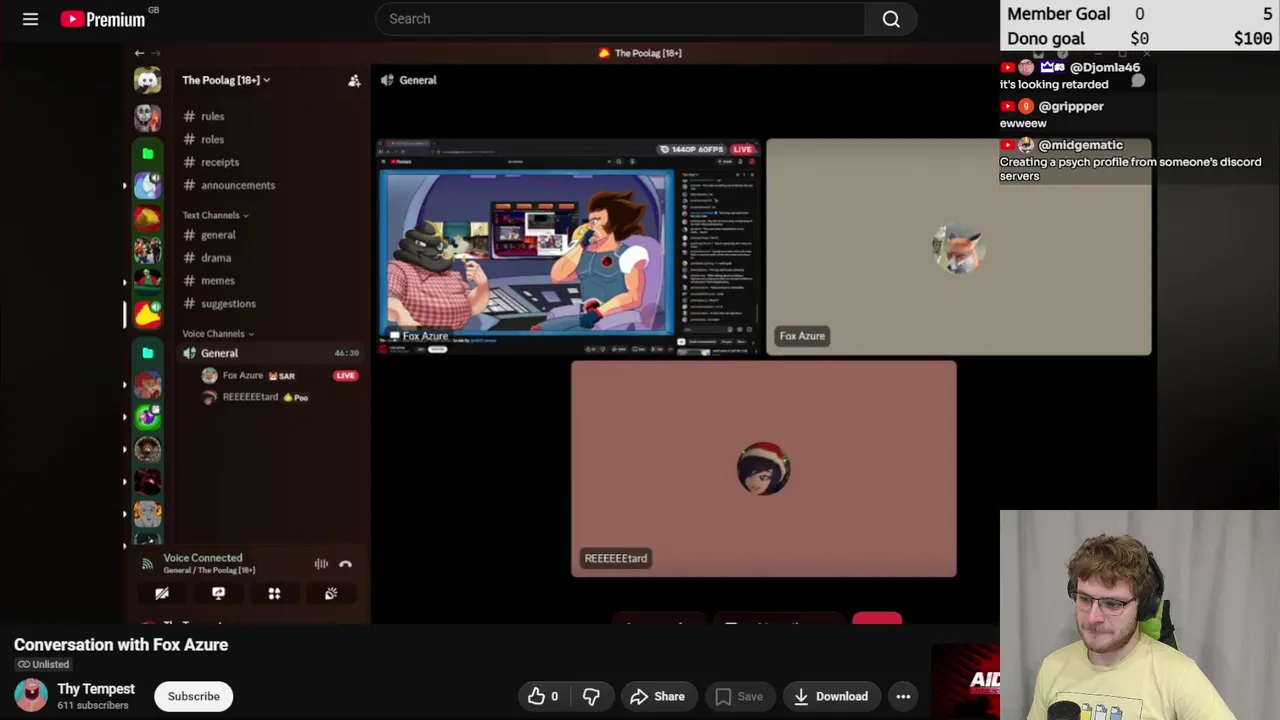Viewport: 1280px width, 720px height.
Task: Select REEEEEEtard's avatar video tile
Action: 763,469
